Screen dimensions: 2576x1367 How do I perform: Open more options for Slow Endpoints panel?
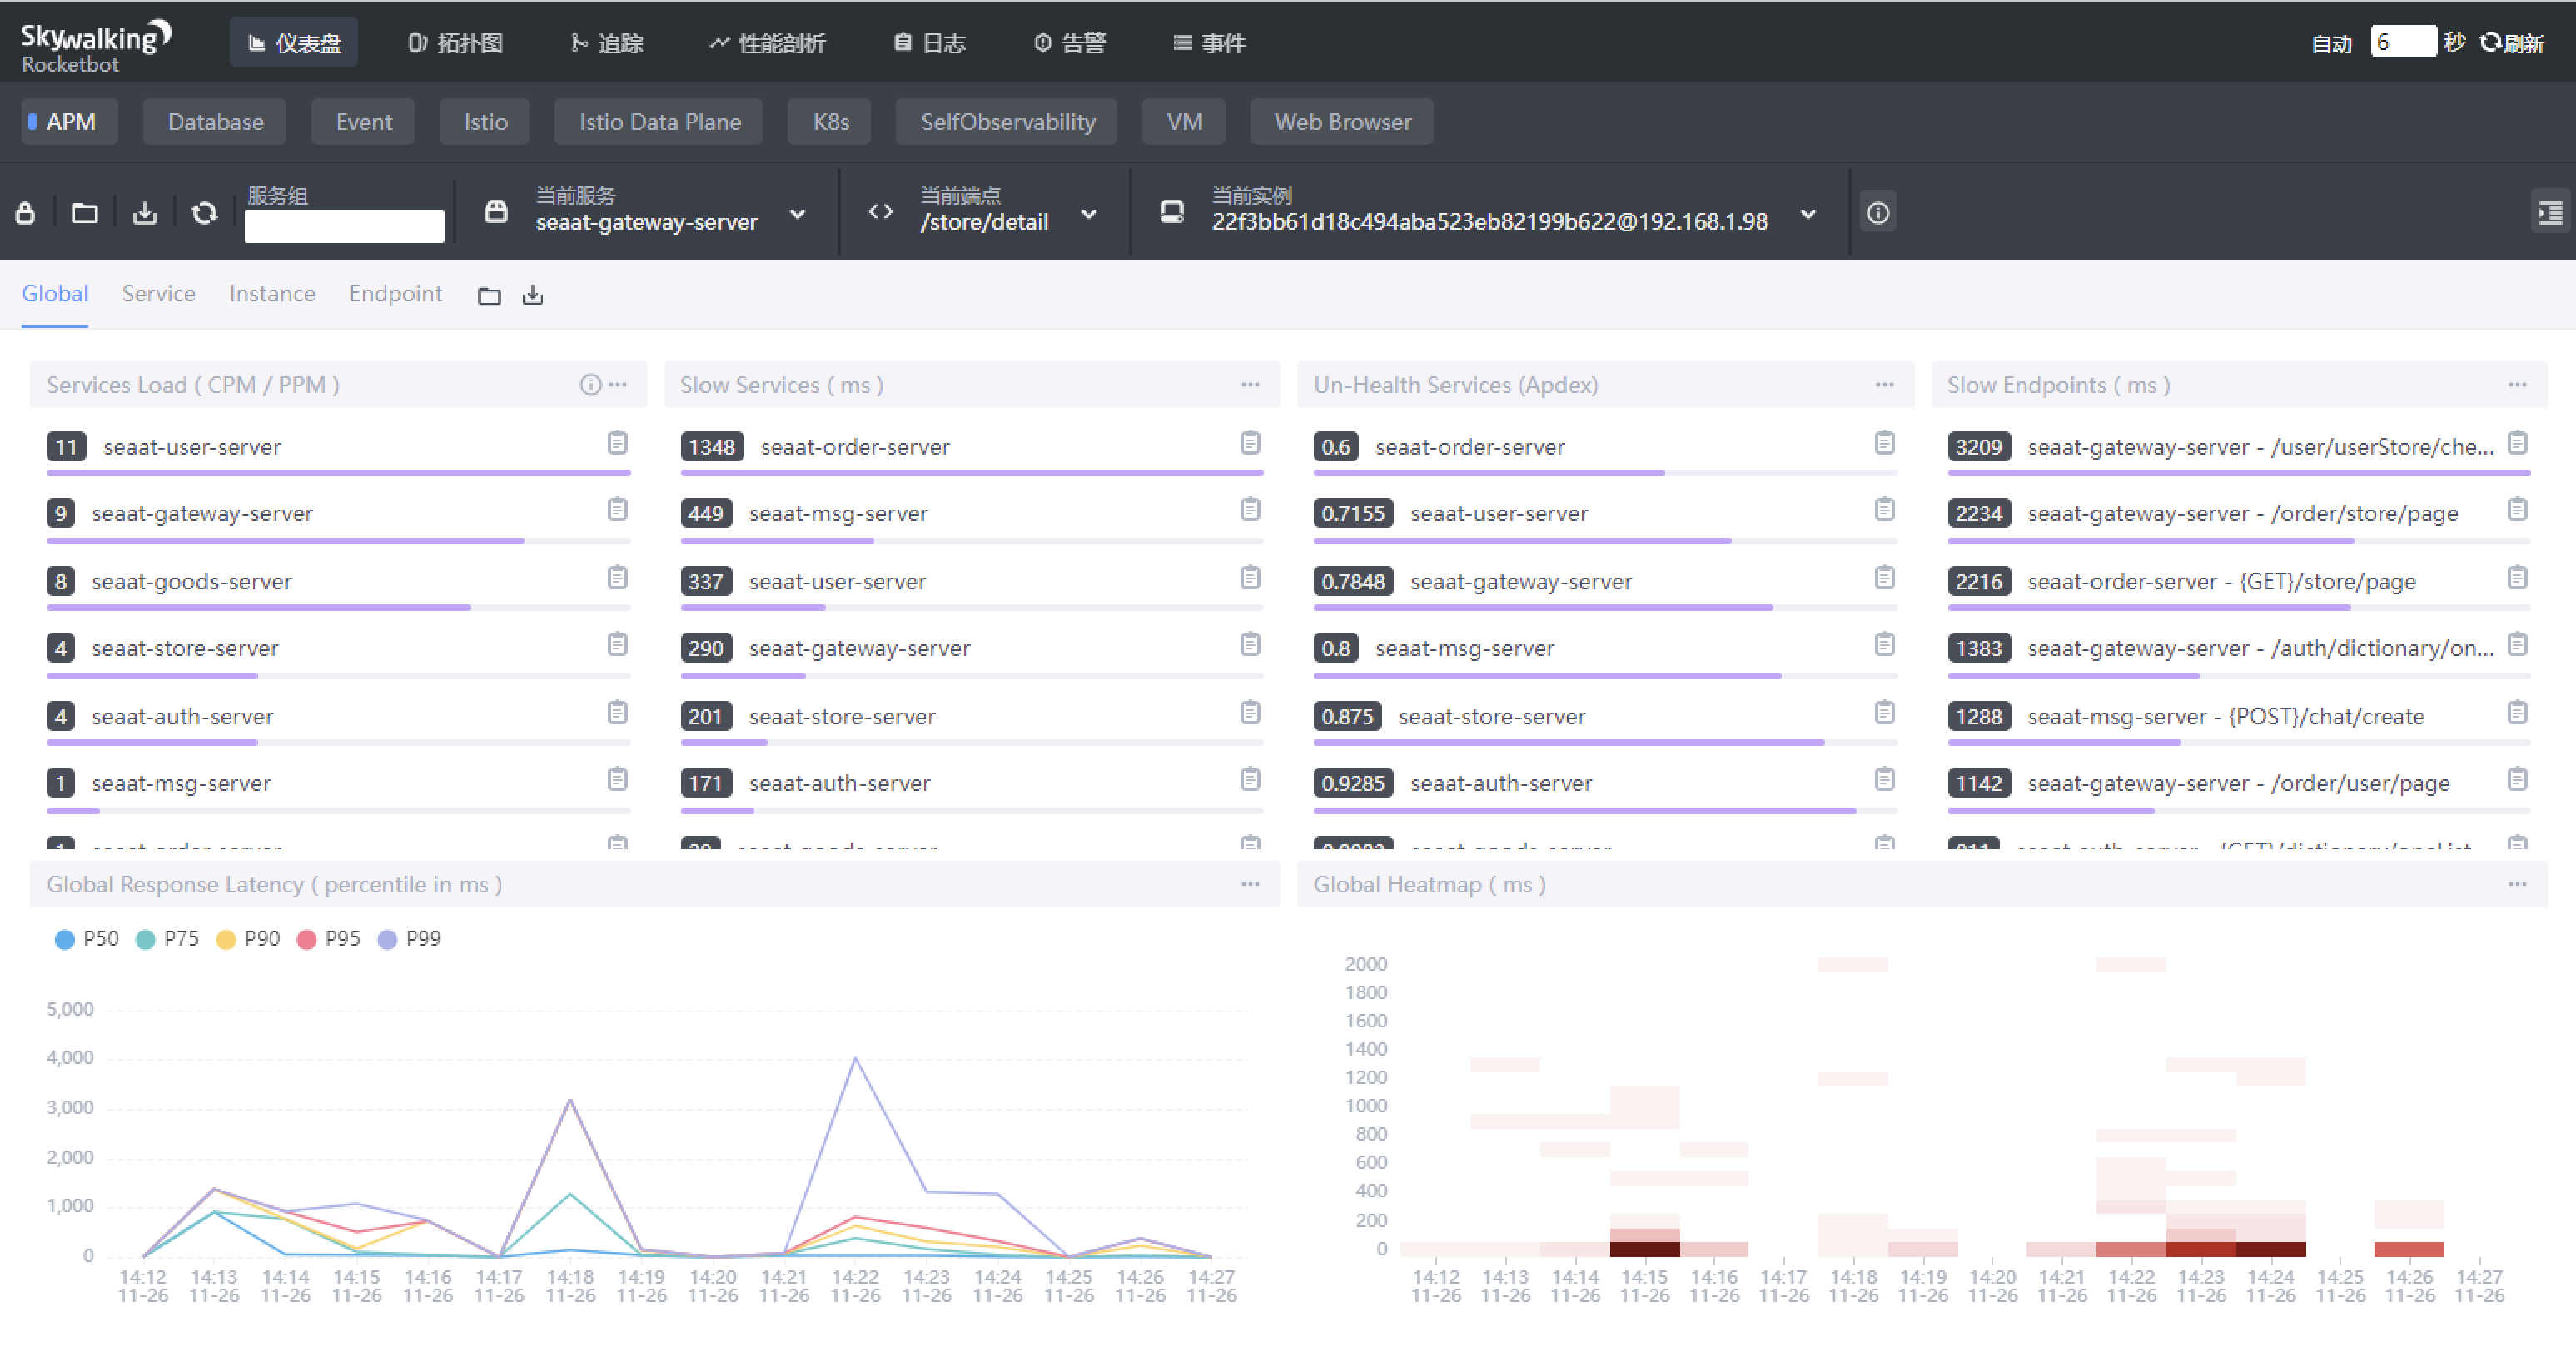(x=2518, y=385)
